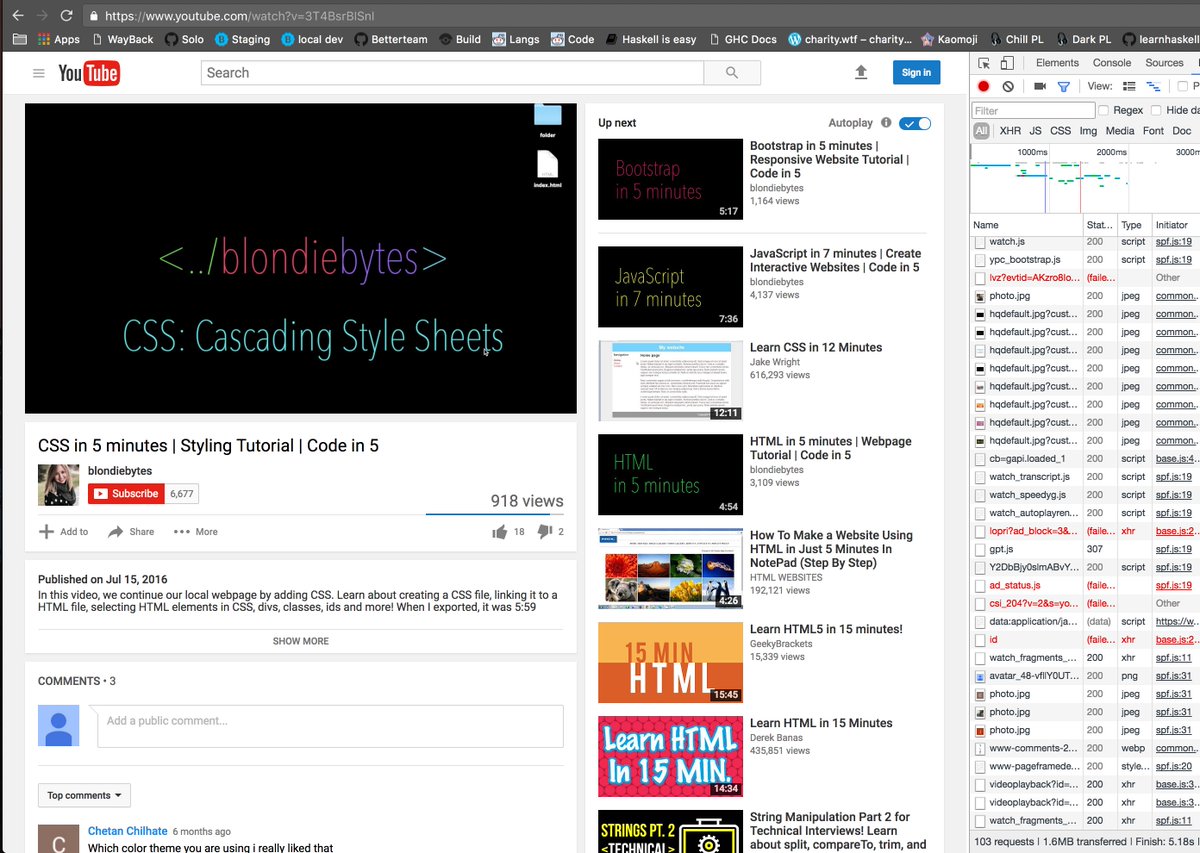Open Bootstrap in 5 minutes video title
1200x853 pixels.
point(829,159)
